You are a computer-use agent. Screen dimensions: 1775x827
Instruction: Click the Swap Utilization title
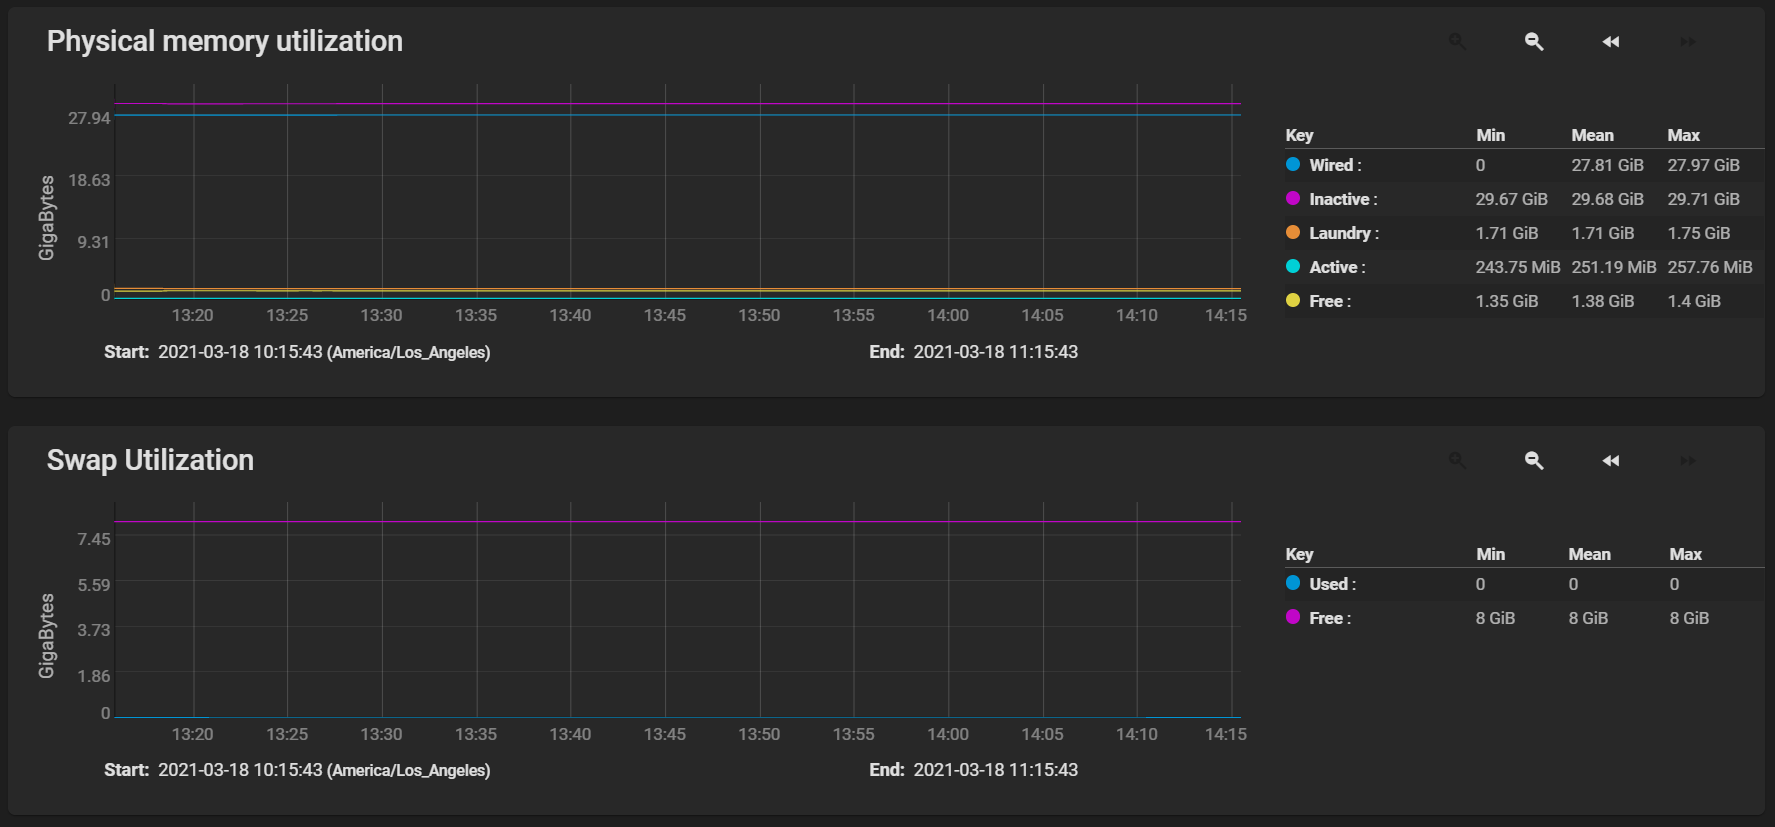click(150, 460)
